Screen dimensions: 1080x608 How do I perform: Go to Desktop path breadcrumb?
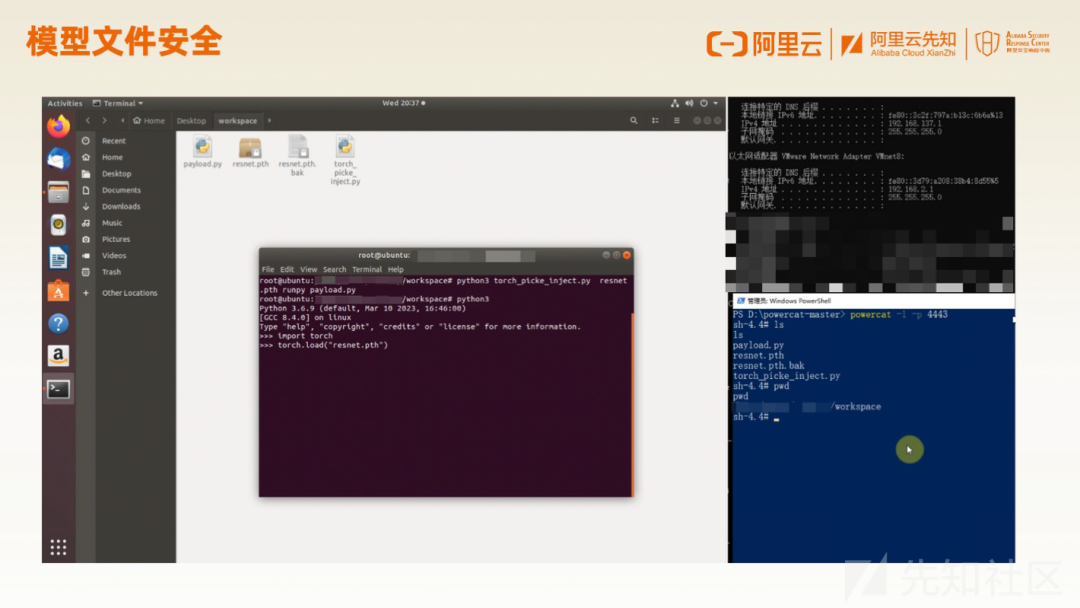coord(191,120)
